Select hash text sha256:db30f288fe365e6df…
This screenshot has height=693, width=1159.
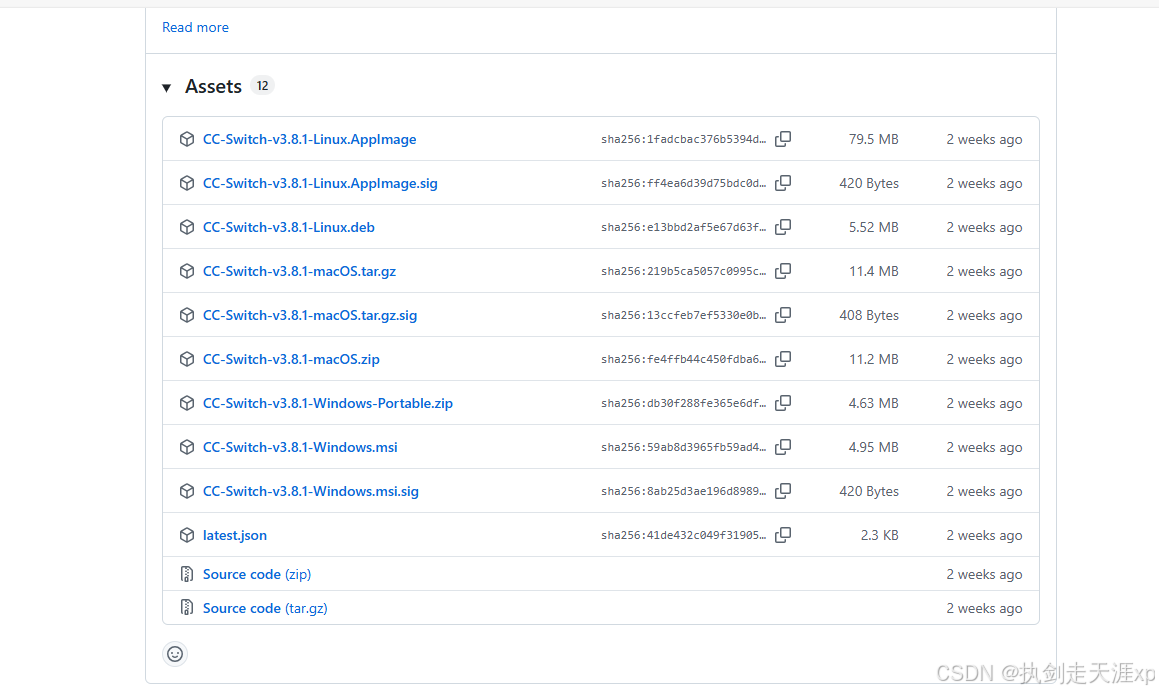point(684,403)
